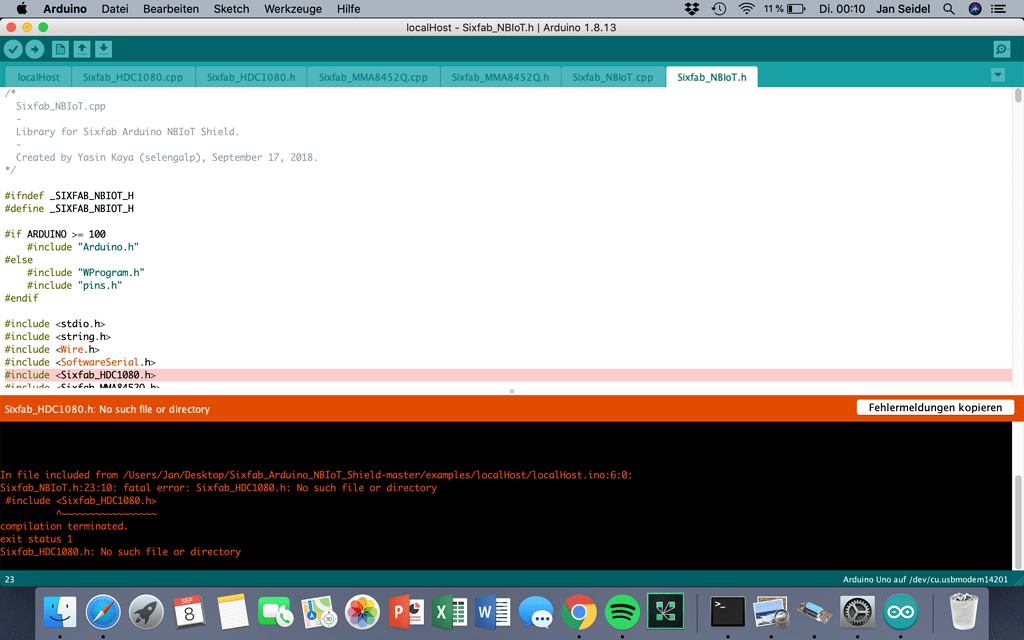Open the Werkzeuge menu

pos(292,9)
